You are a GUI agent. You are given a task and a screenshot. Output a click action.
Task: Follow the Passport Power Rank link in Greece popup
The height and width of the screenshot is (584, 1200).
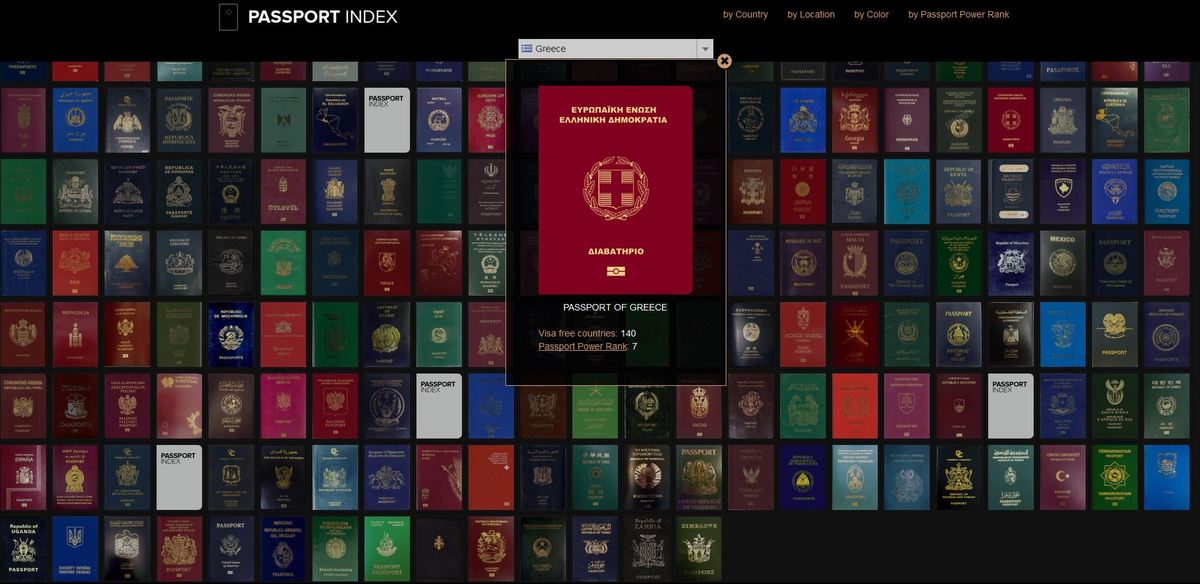582,346
